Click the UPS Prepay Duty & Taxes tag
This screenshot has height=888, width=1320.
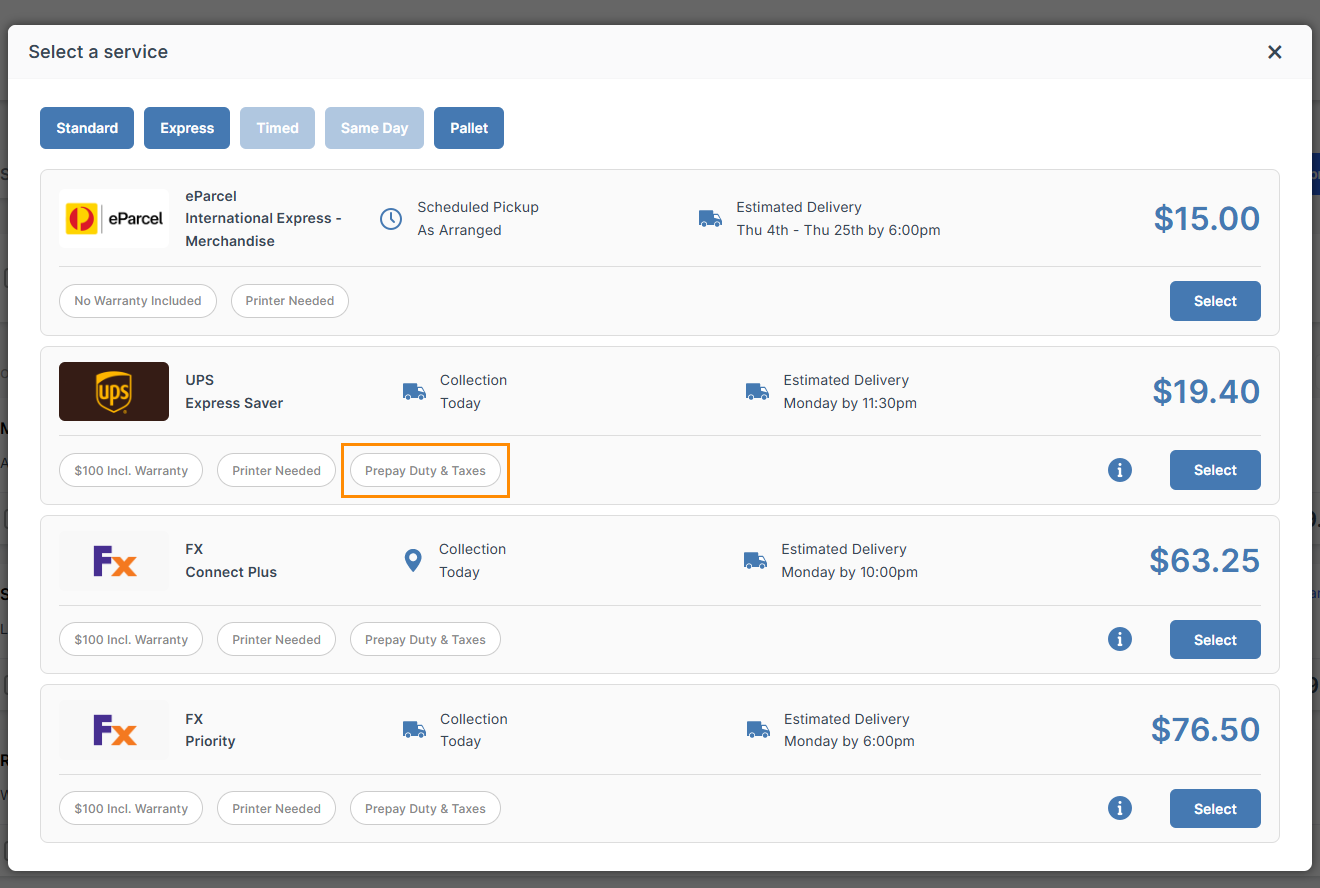point(425,470)
